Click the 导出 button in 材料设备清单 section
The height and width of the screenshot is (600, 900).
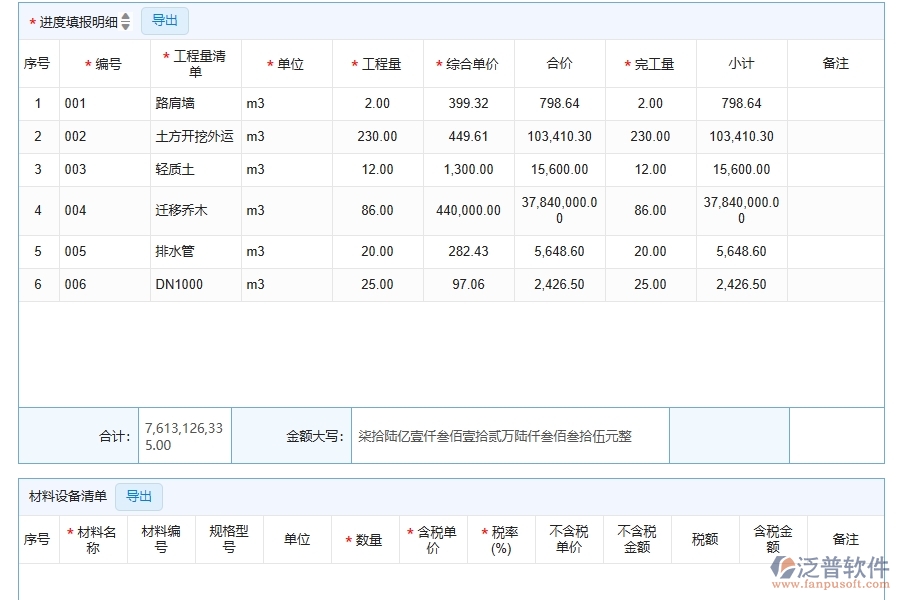(139, 496)
